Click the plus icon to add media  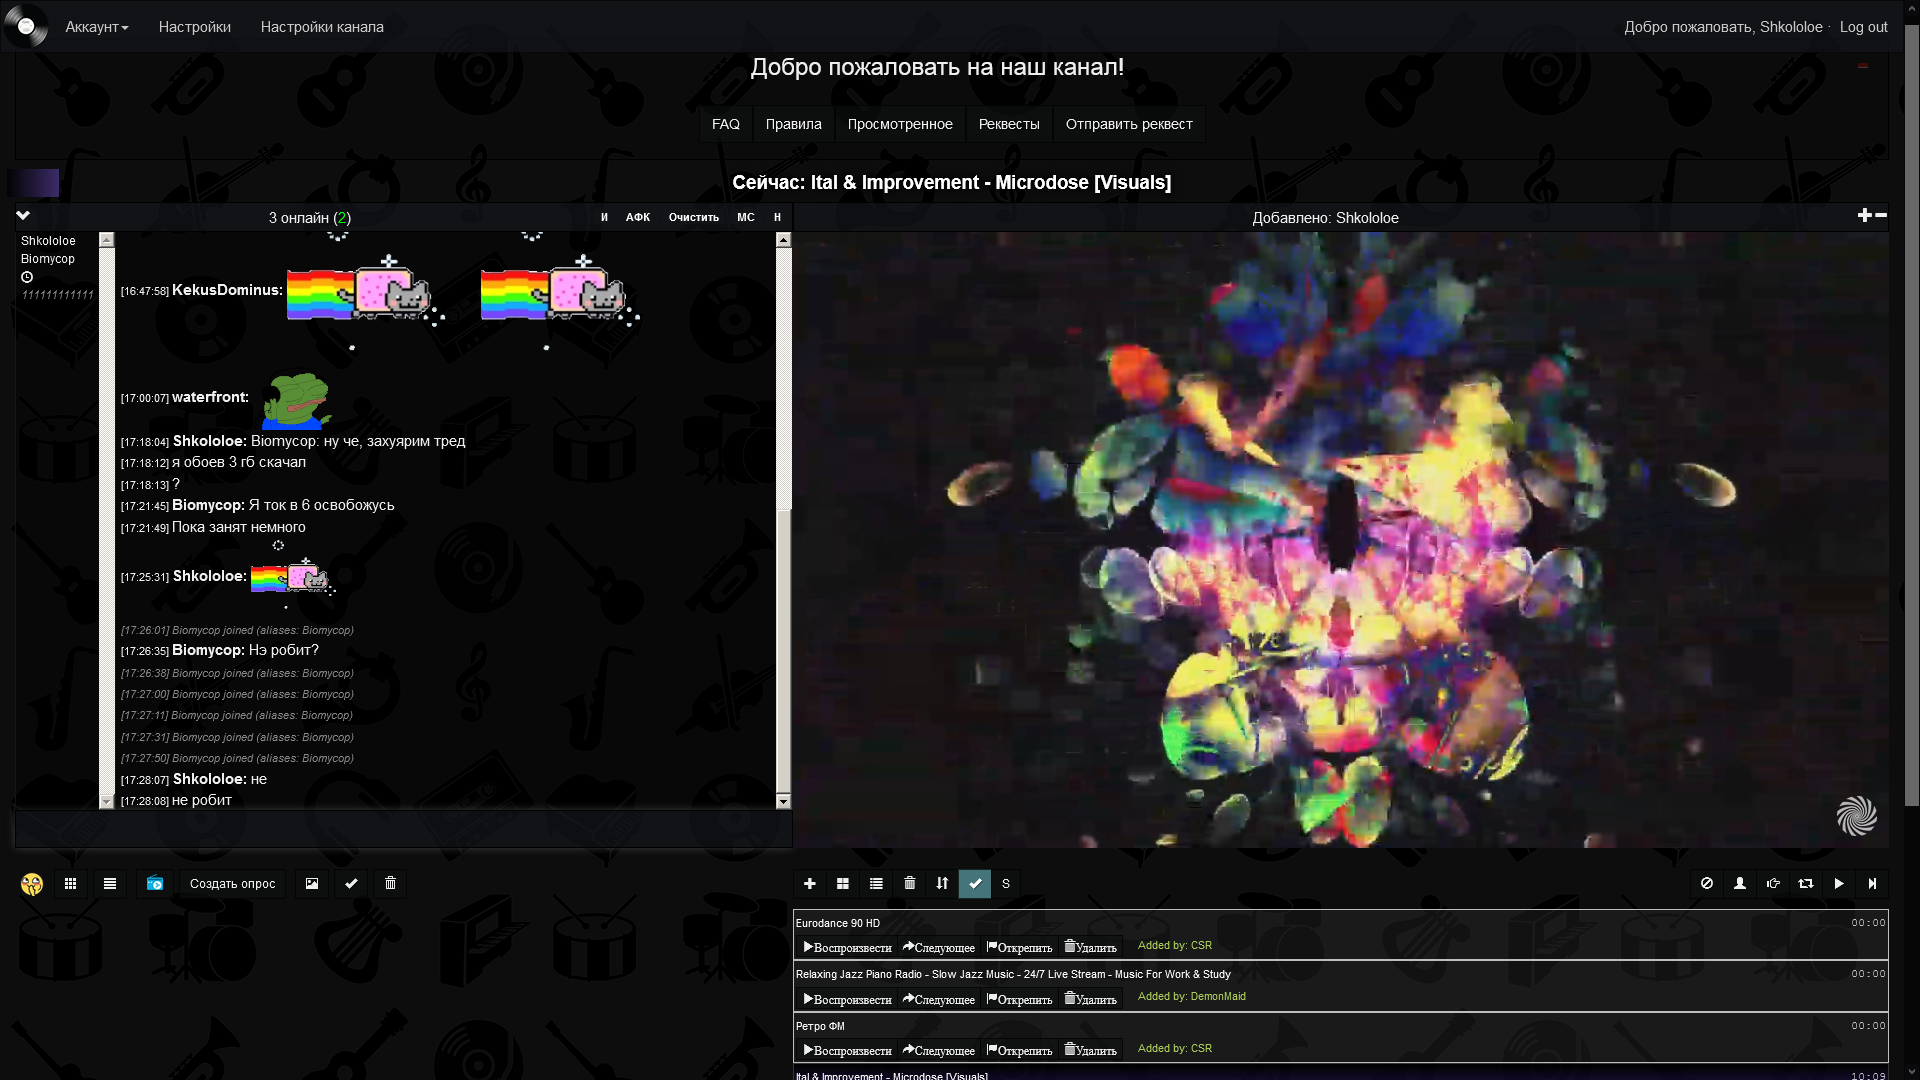(x=810, y=884)
